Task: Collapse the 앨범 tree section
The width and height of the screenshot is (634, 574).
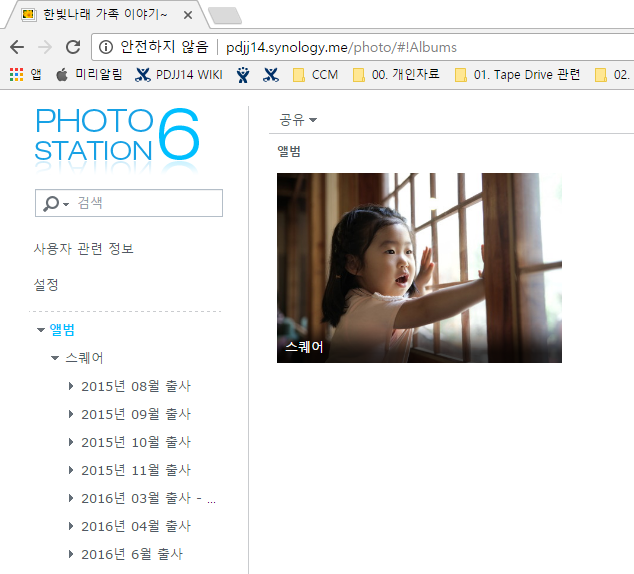Action: point(41,330)
